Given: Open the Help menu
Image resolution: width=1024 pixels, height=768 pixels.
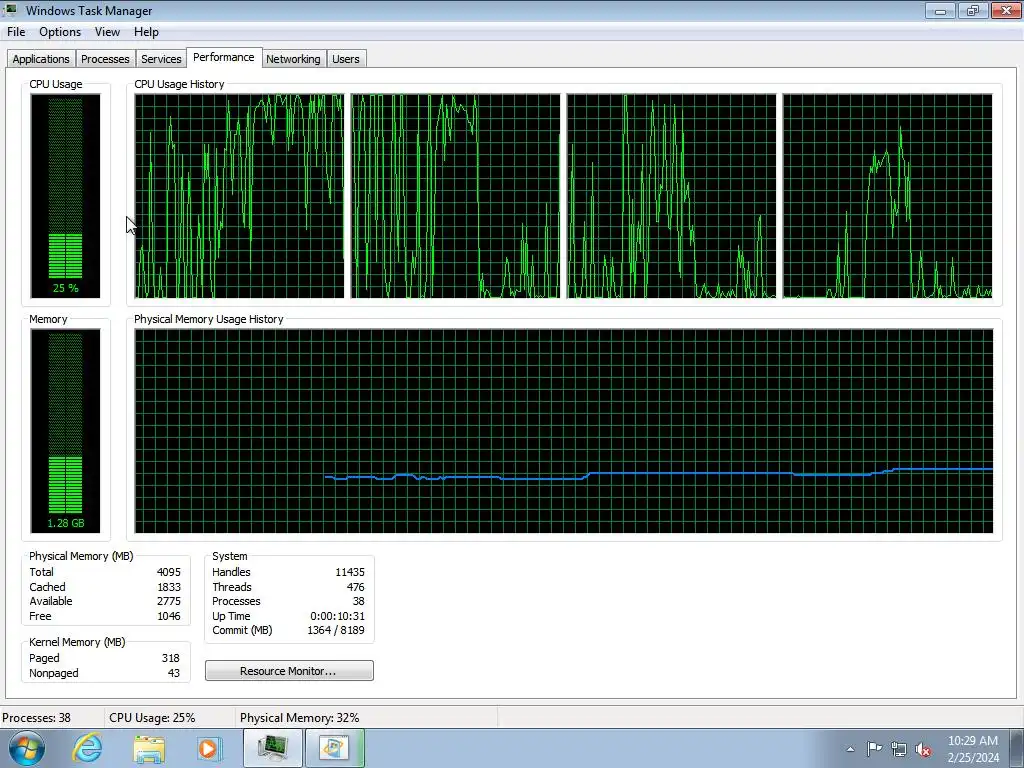Looking at the screenshot, I should (146, 32).
